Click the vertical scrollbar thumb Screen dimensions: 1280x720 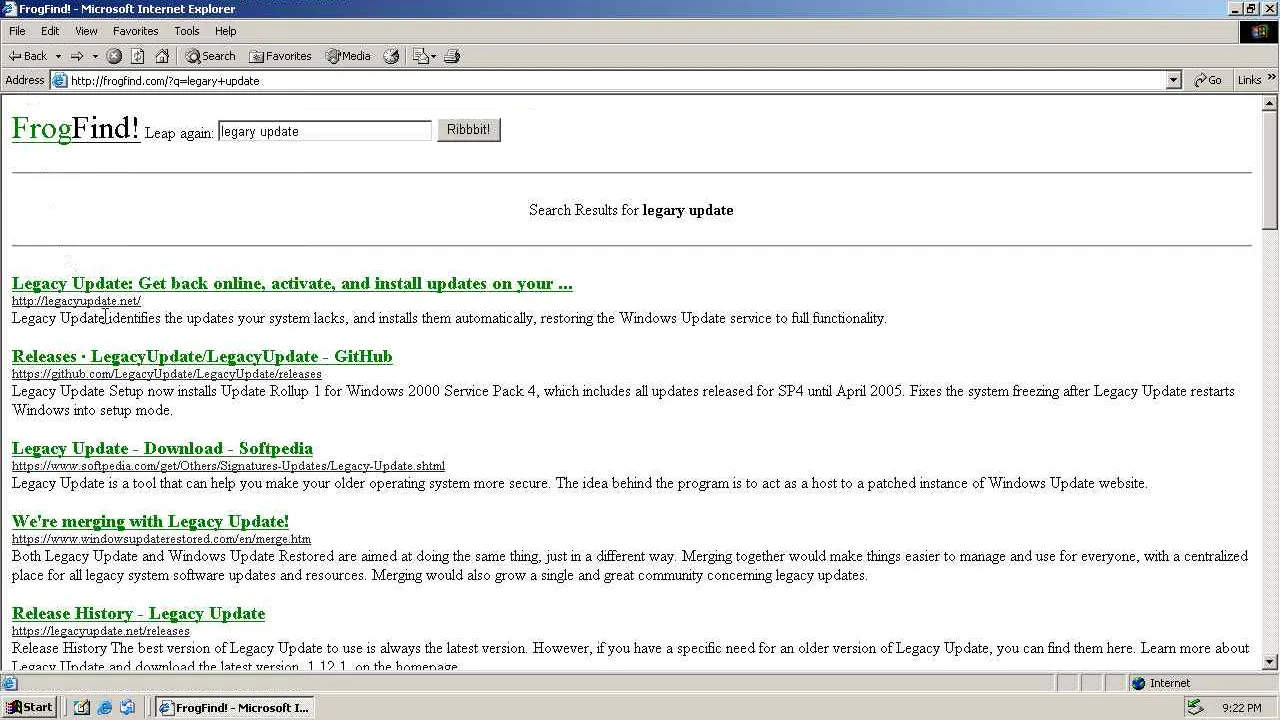pos(1270,171)
